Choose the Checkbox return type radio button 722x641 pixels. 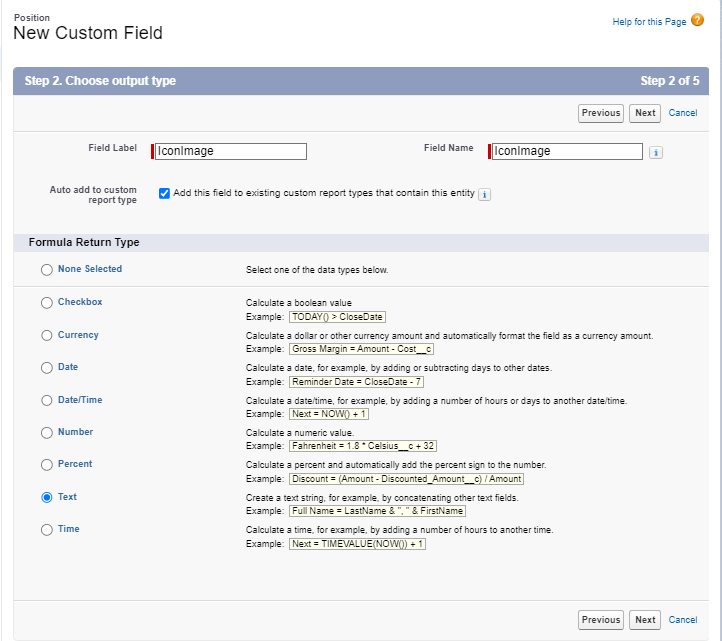point(47,303)
